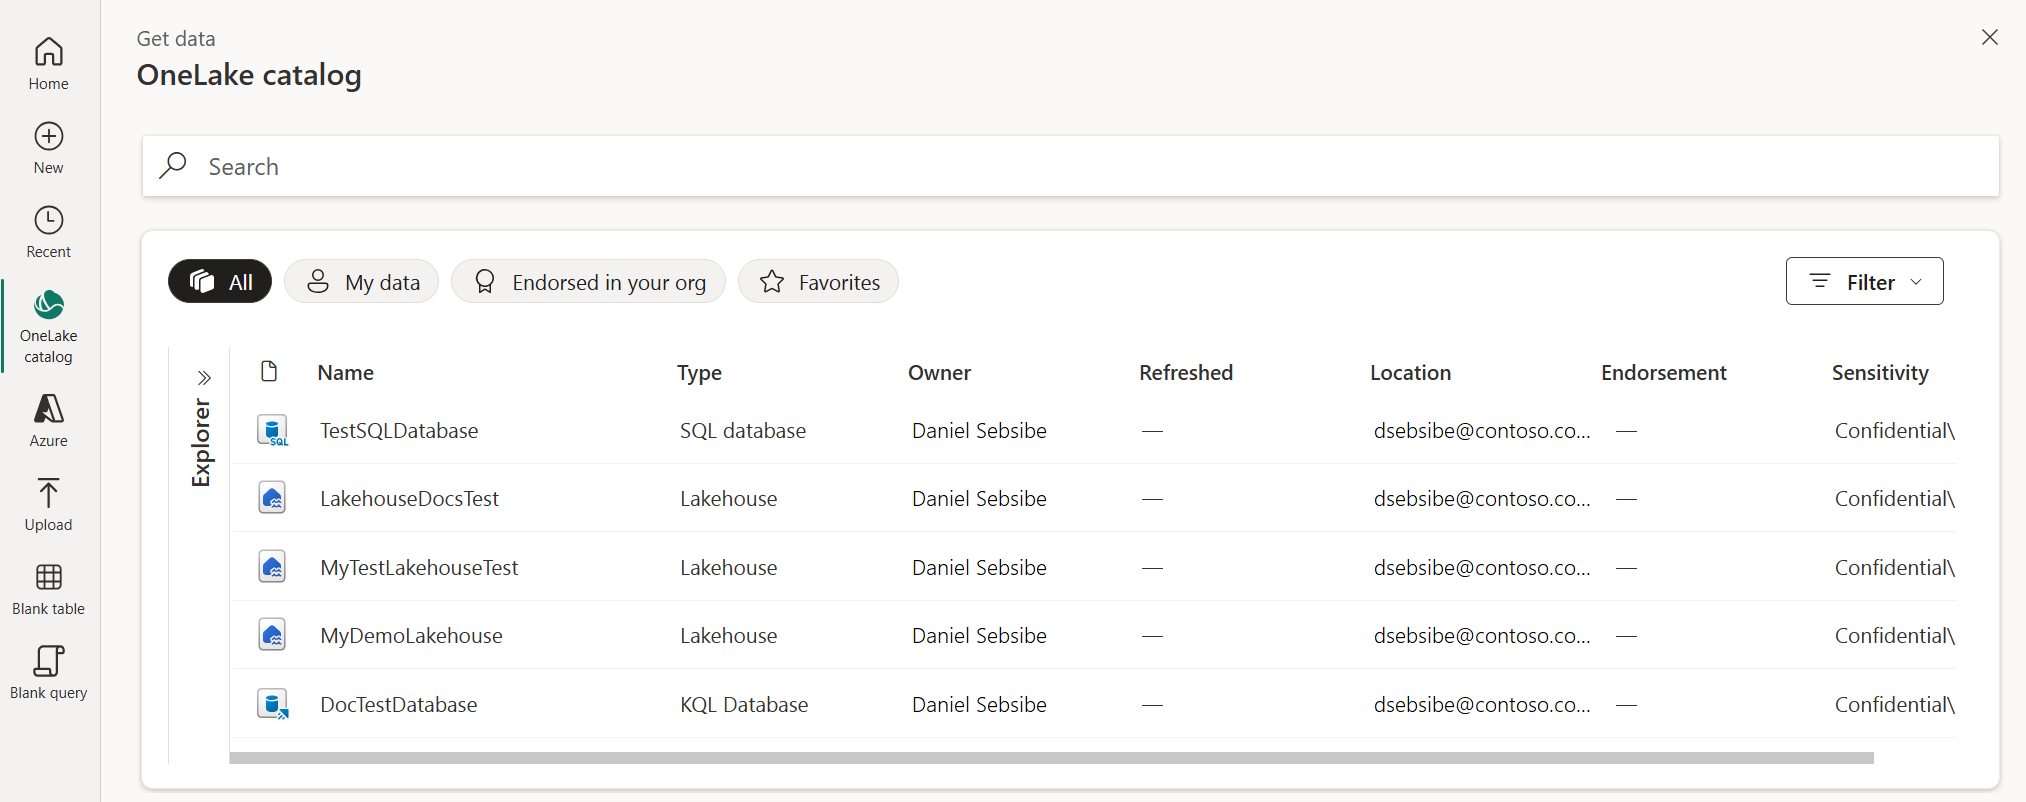This screenshot has width=2026, height=802.
Task: Open the LakehouseDocsTest item
Action: click(x=409, y=499)
